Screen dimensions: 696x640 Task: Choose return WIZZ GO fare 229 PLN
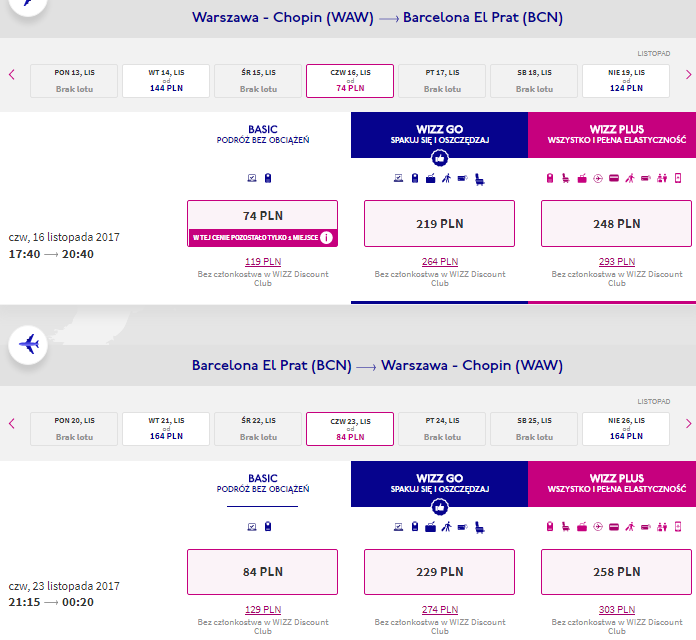tap(439, 572)
